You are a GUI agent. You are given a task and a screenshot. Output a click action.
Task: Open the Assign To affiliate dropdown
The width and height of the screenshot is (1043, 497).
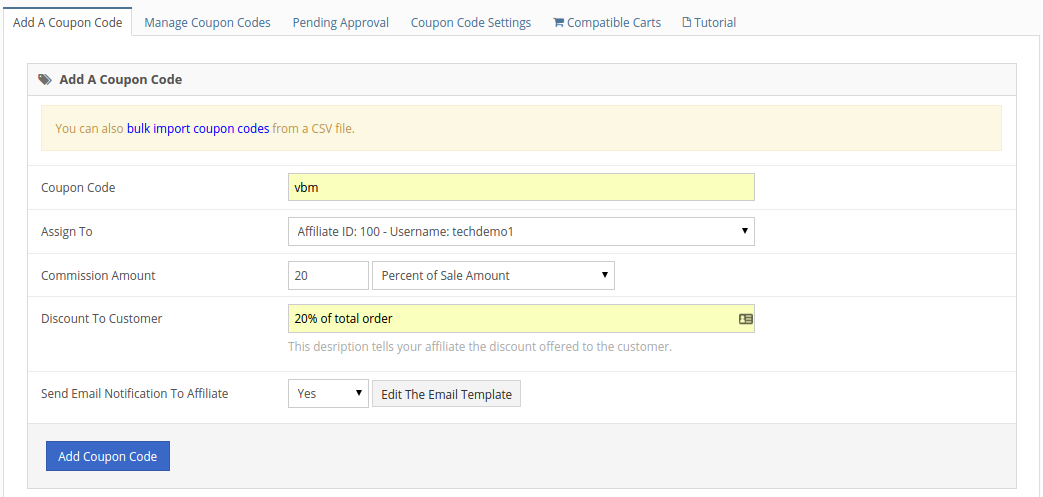(x=520, y=232)
